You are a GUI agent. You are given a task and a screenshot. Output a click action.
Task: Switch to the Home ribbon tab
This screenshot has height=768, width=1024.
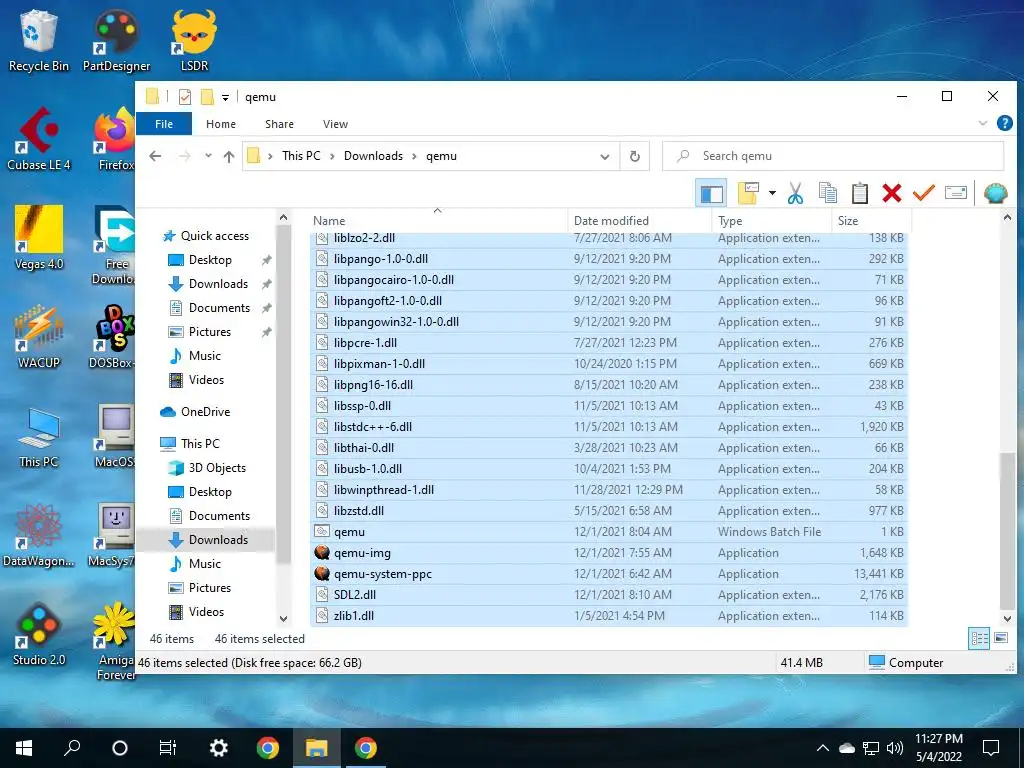click(x=221, y=124)
